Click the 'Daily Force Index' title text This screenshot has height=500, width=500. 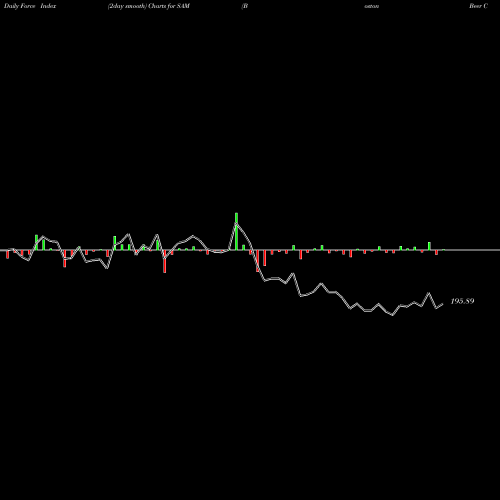coord(30,6)
